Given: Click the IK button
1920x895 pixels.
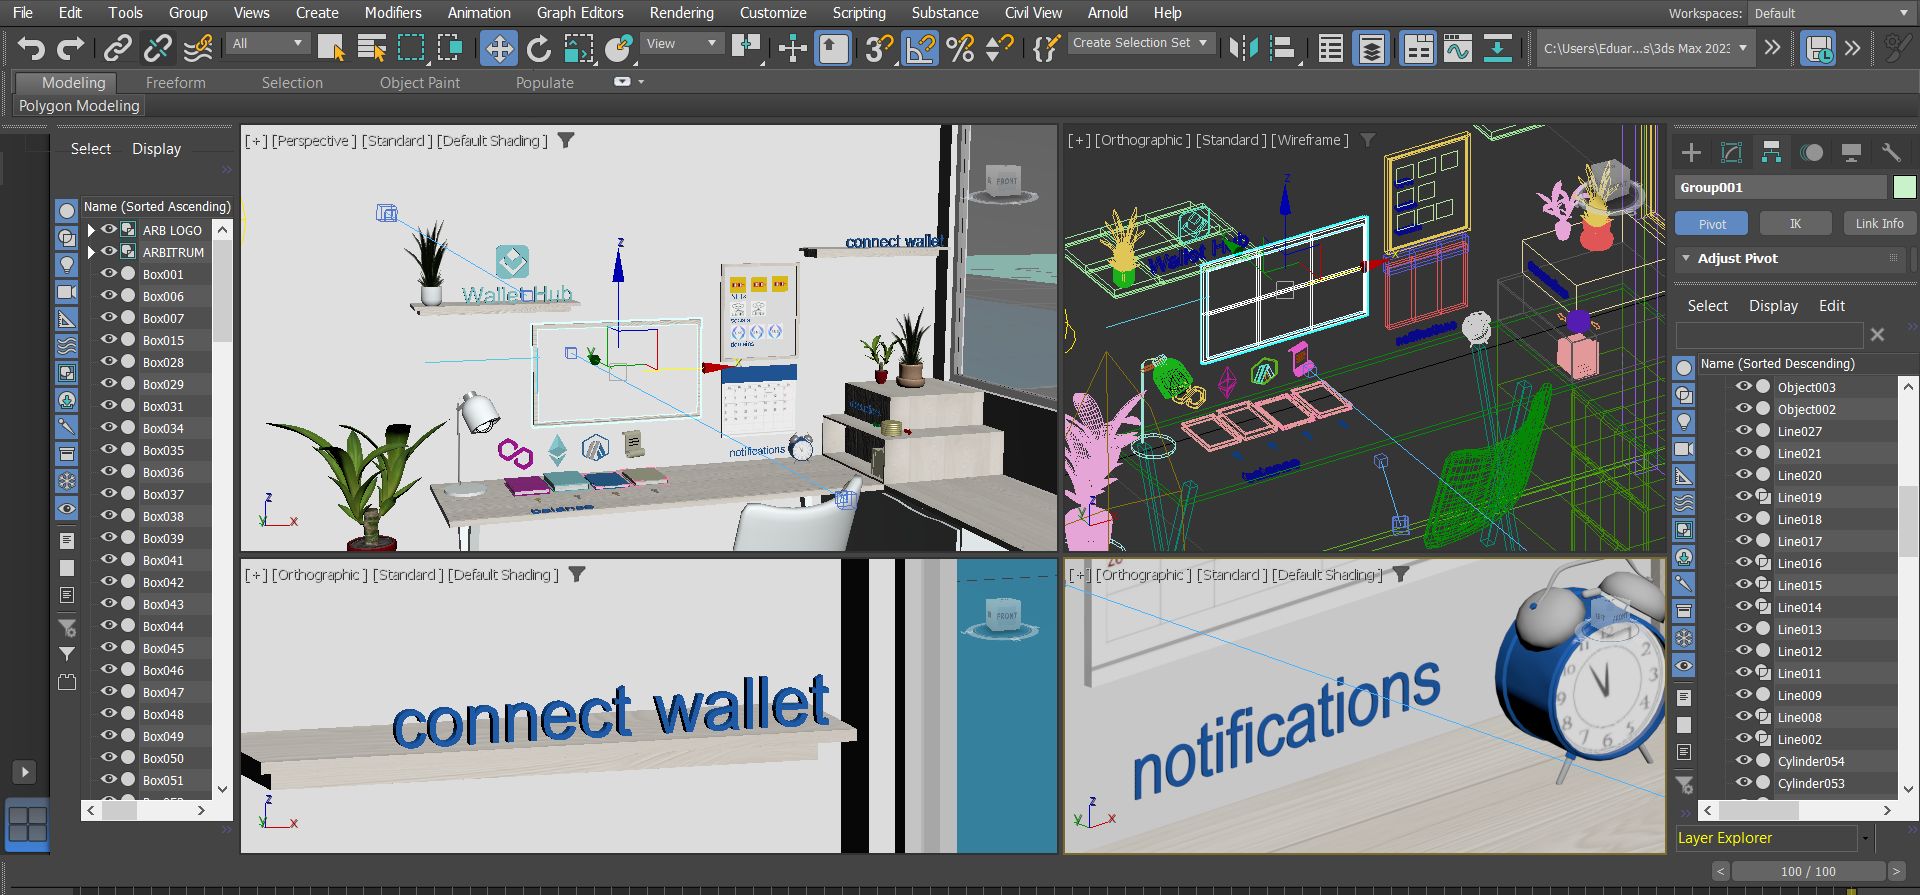Looking at the screenshot, I should pos(1795,224).
